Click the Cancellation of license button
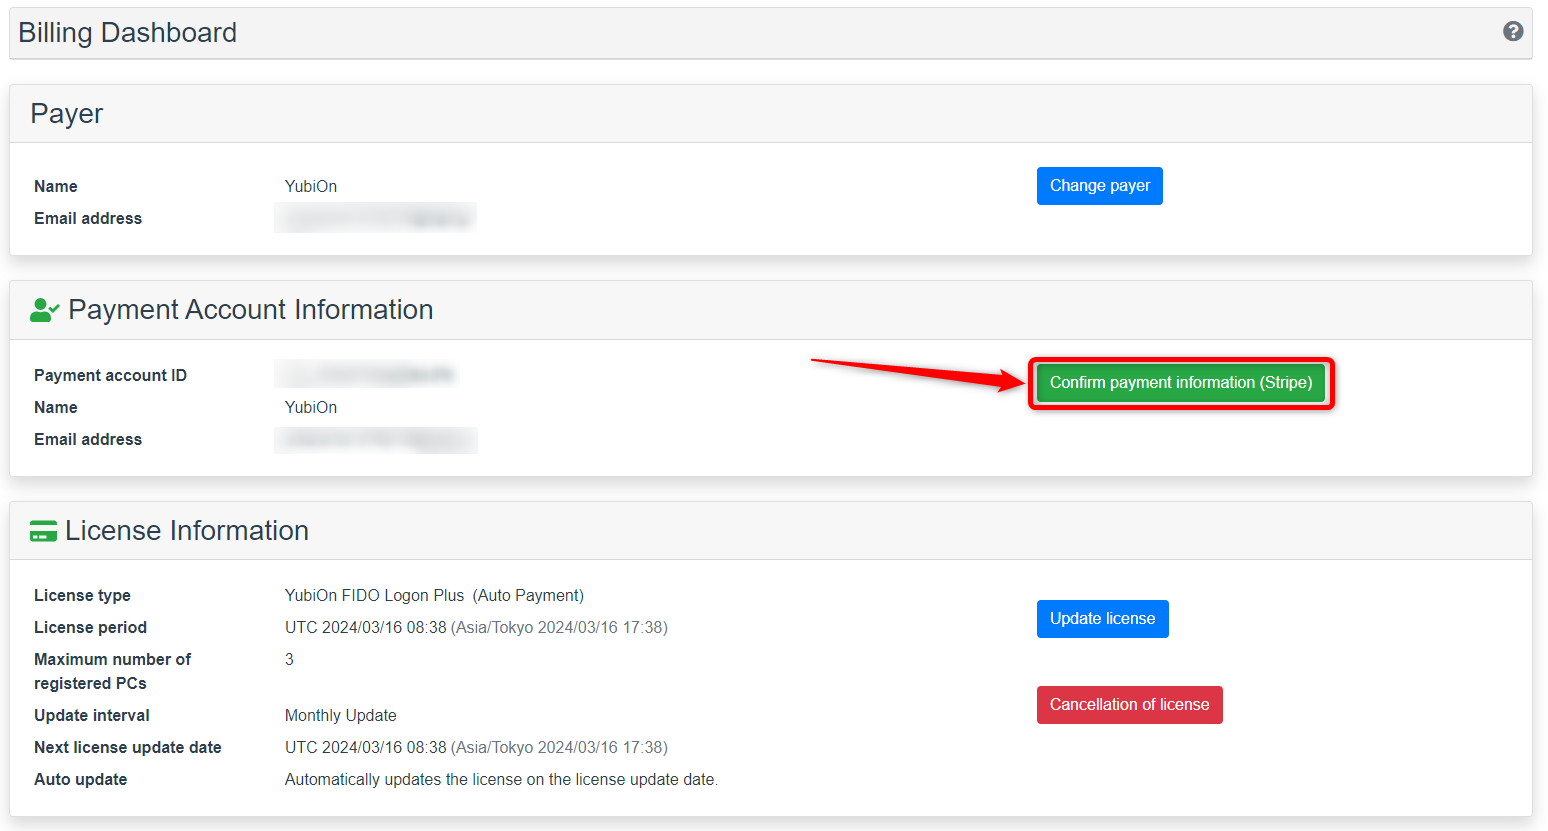This screenshot has height=831, width=1548. pos(1129,705)
